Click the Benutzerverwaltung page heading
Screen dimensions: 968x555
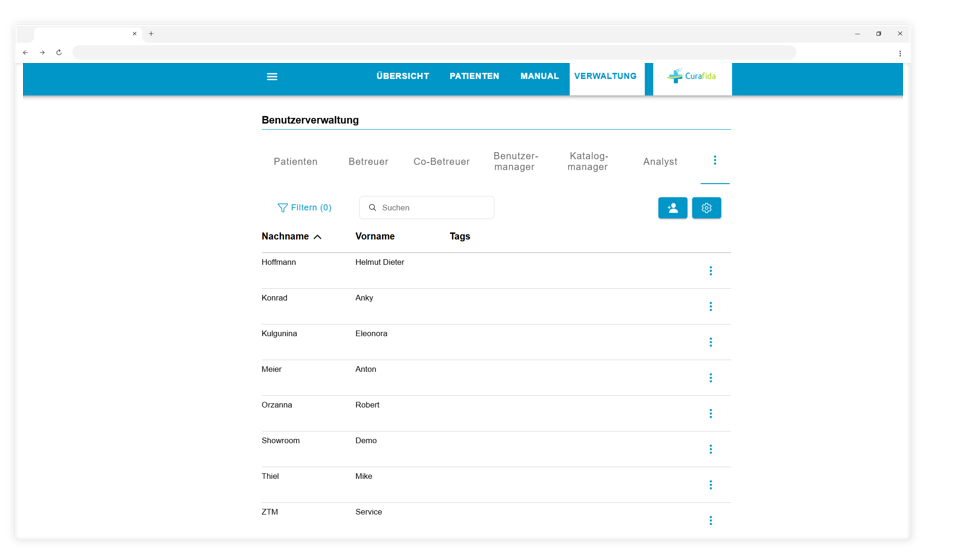[310, 120]
